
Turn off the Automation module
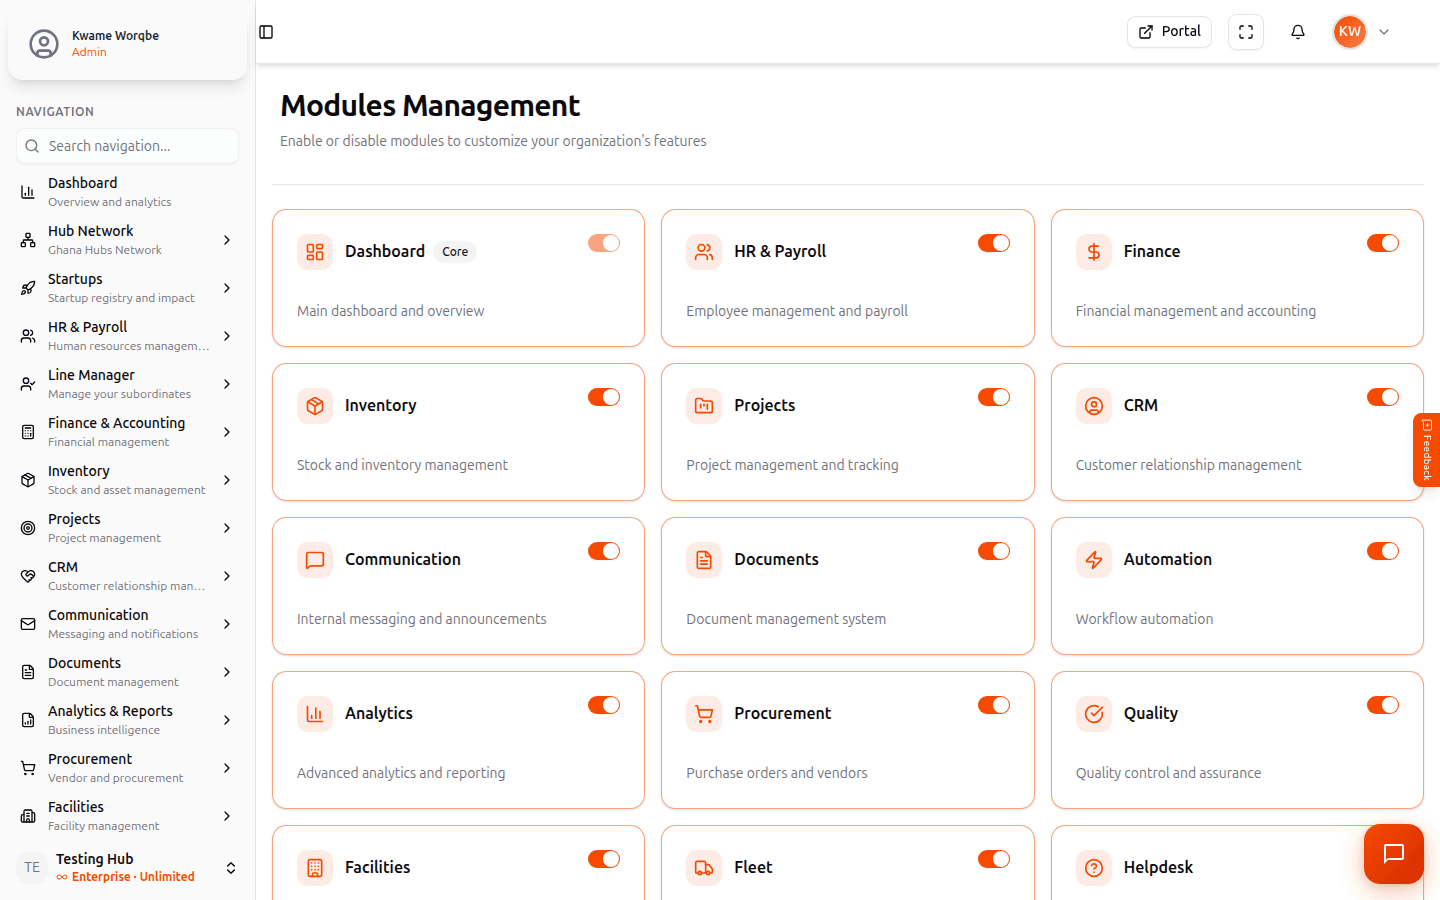(1383, 551)
